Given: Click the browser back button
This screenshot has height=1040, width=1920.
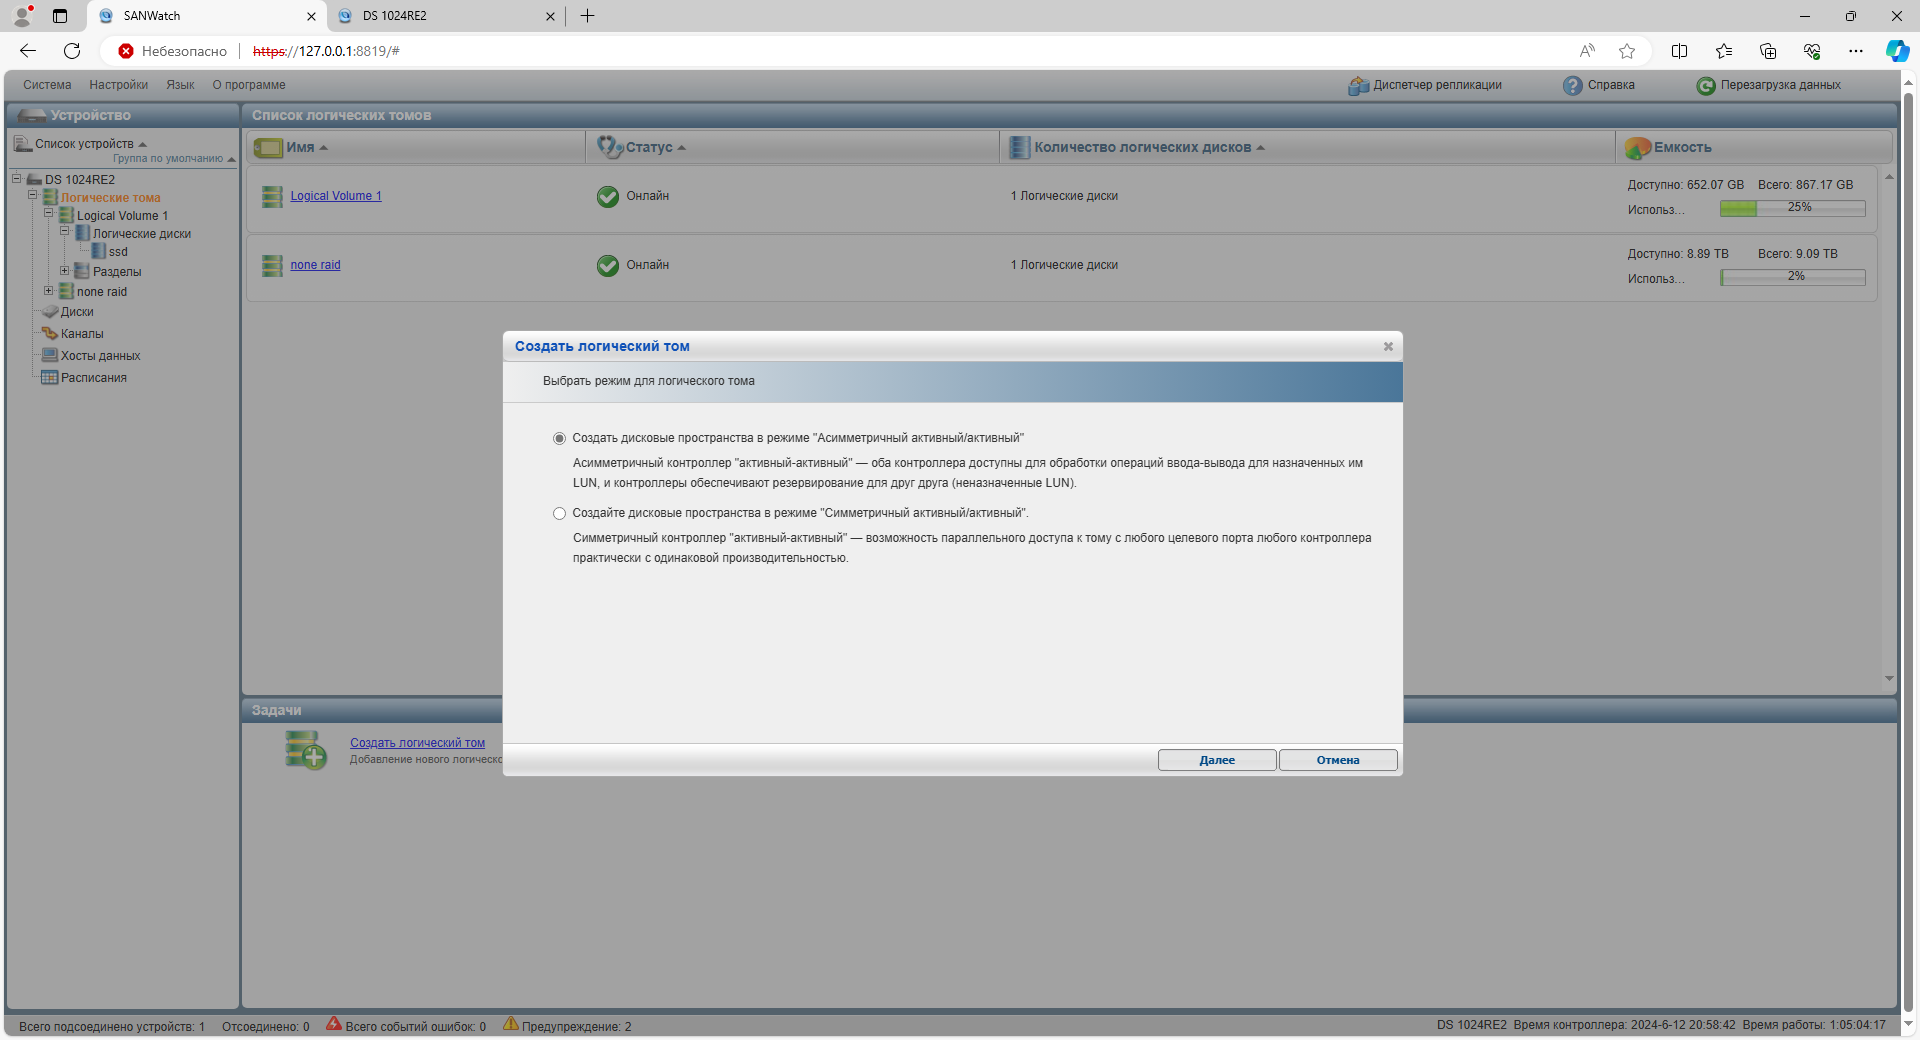Looking at the screenshot, I should (28, 51).
